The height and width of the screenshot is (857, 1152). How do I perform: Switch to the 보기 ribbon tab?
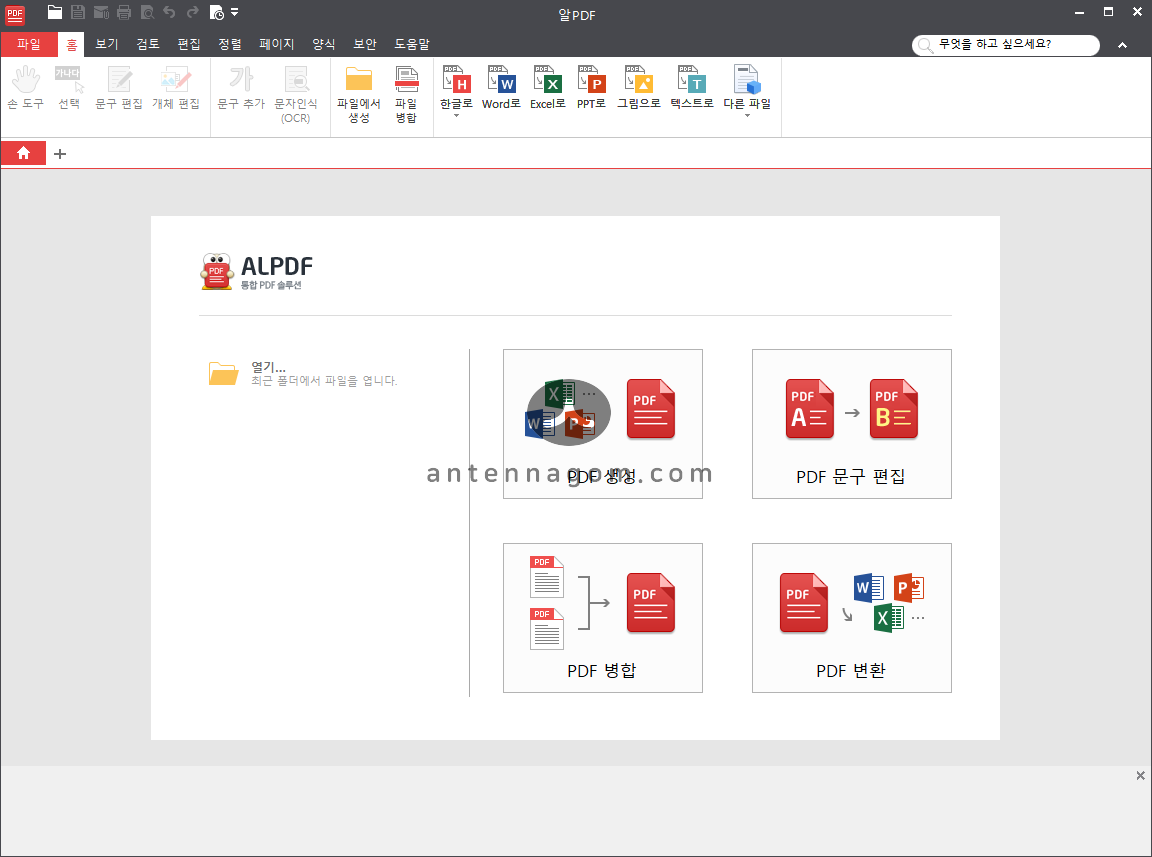click(x=107, y=44)
